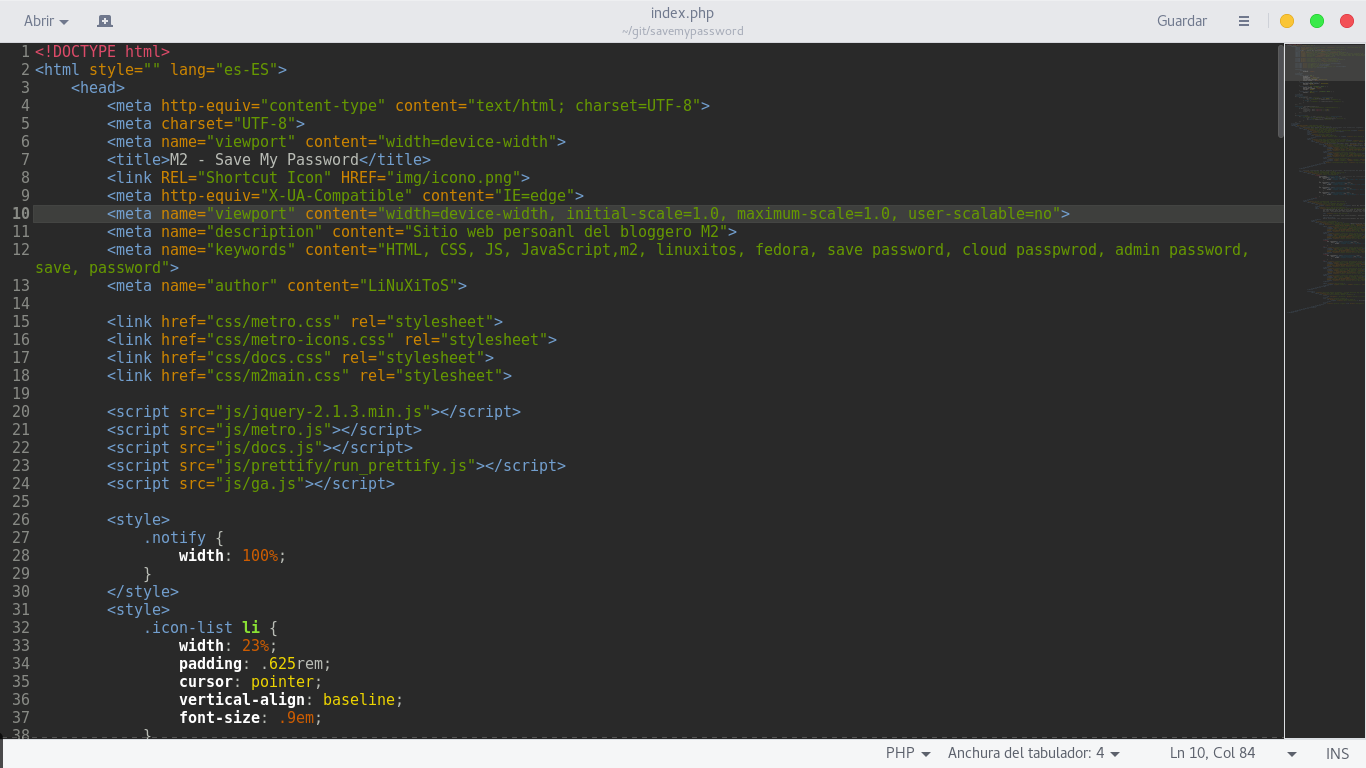Open the hamburger menu

pyautogui.click(x=1244, y=21)
